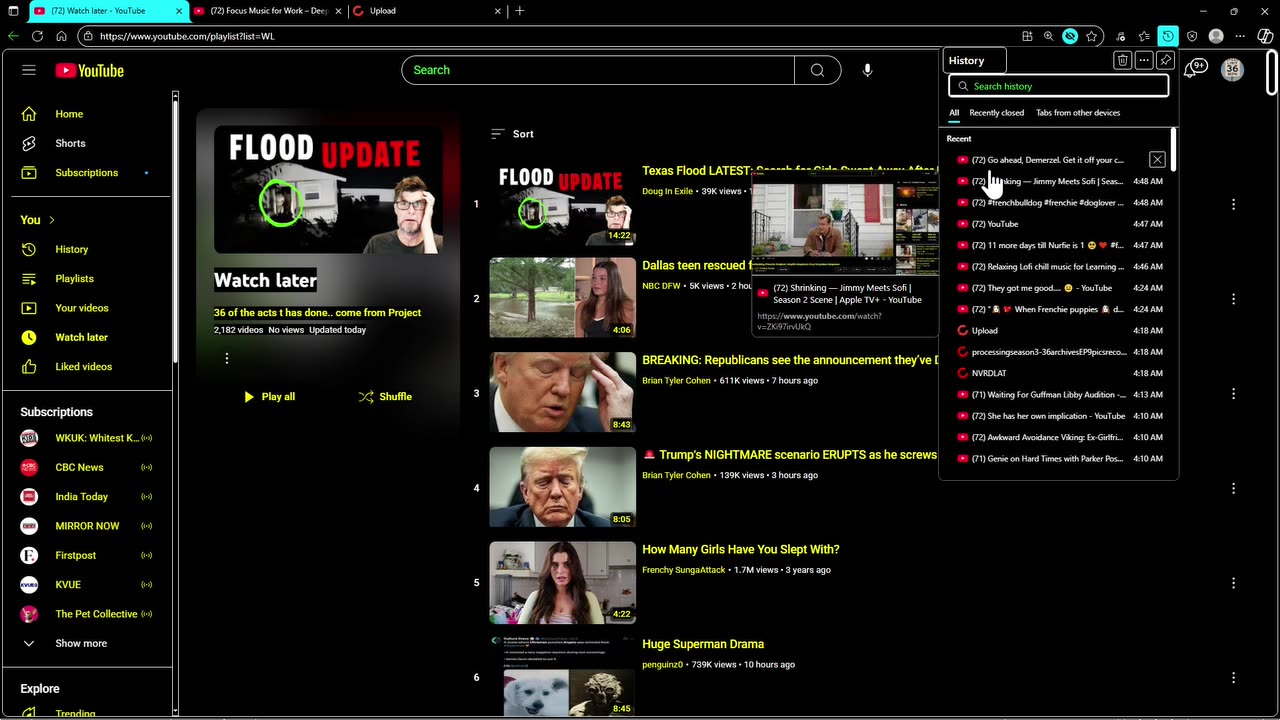
Task: Start voice search with the microphone
Action: click(867, 70)
